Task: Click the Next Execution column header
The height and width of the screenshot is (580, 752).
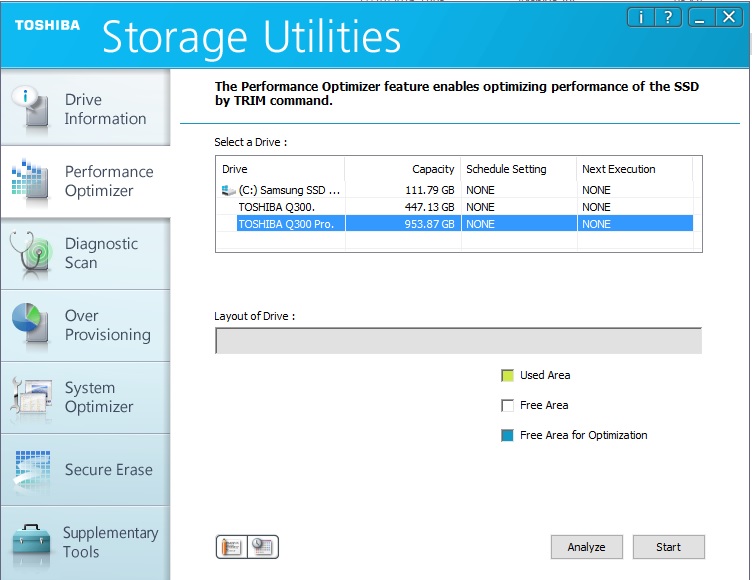Action: (635, 169)
